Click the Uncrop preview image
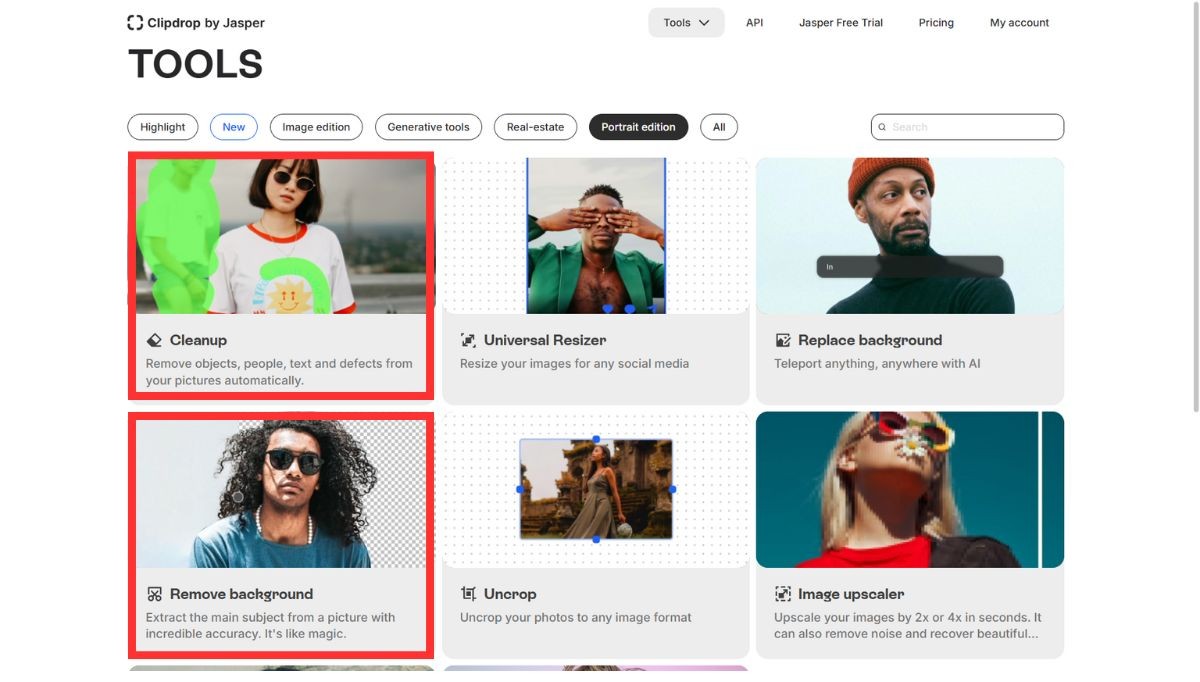This screenshot has width=1200, height=682. click(596, 490)
